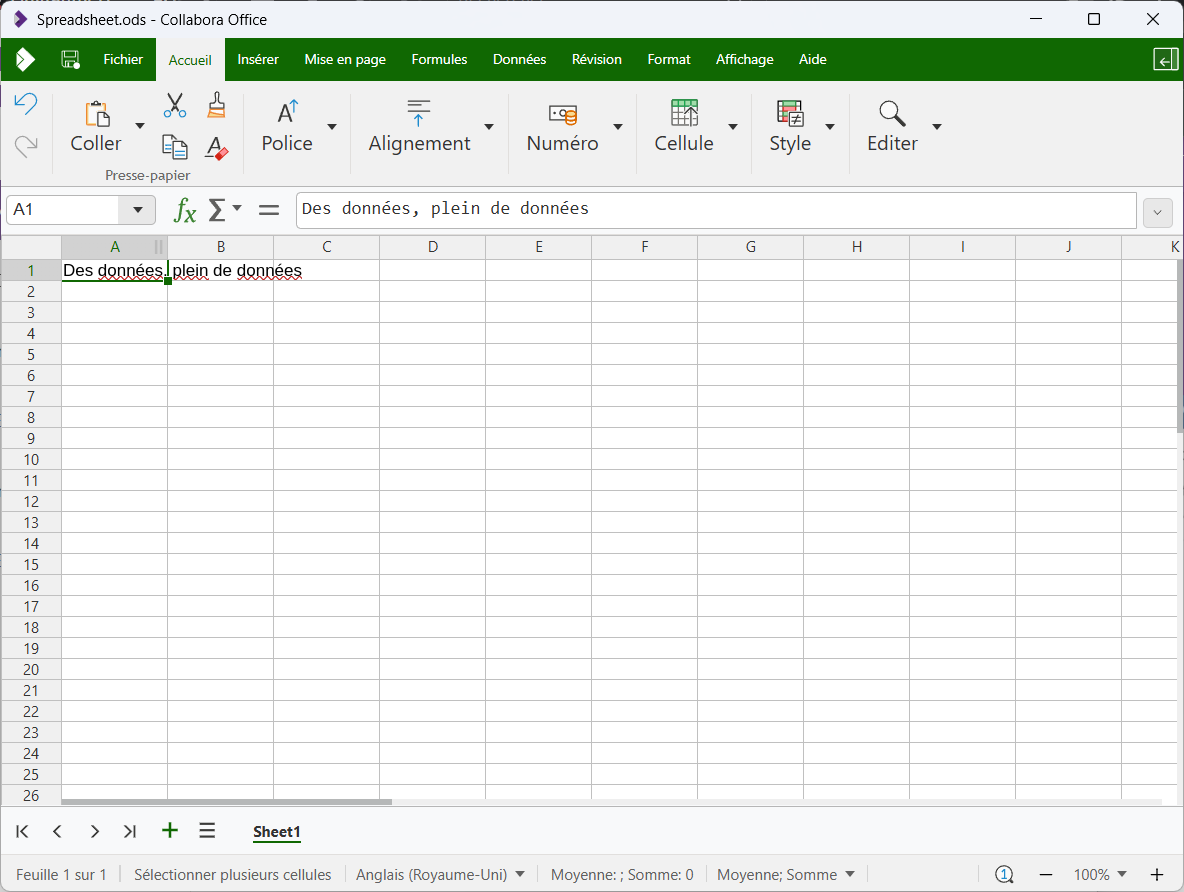This screenshot has width=1184, height=892.
Task: Add a new sheet with the plus icon
Action: (x=169, y=830)
